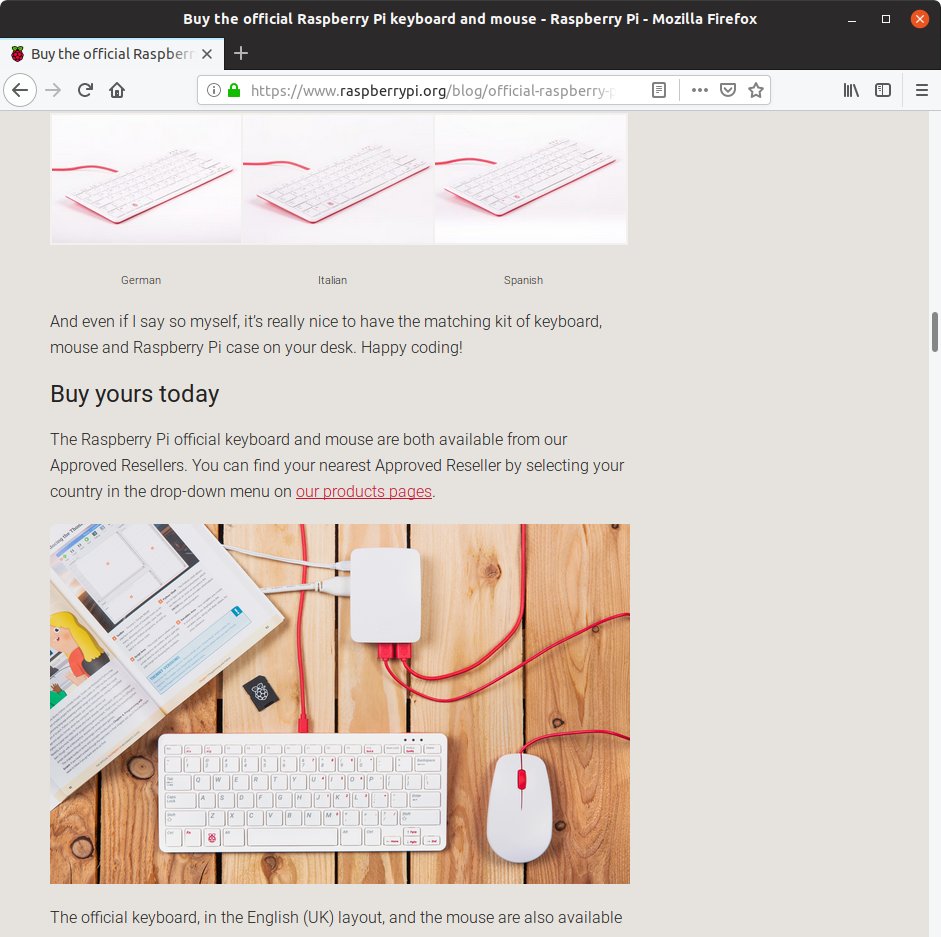Open the page actions three-dot menu
The height and width of the screenshot is (937, 941).
700,90
